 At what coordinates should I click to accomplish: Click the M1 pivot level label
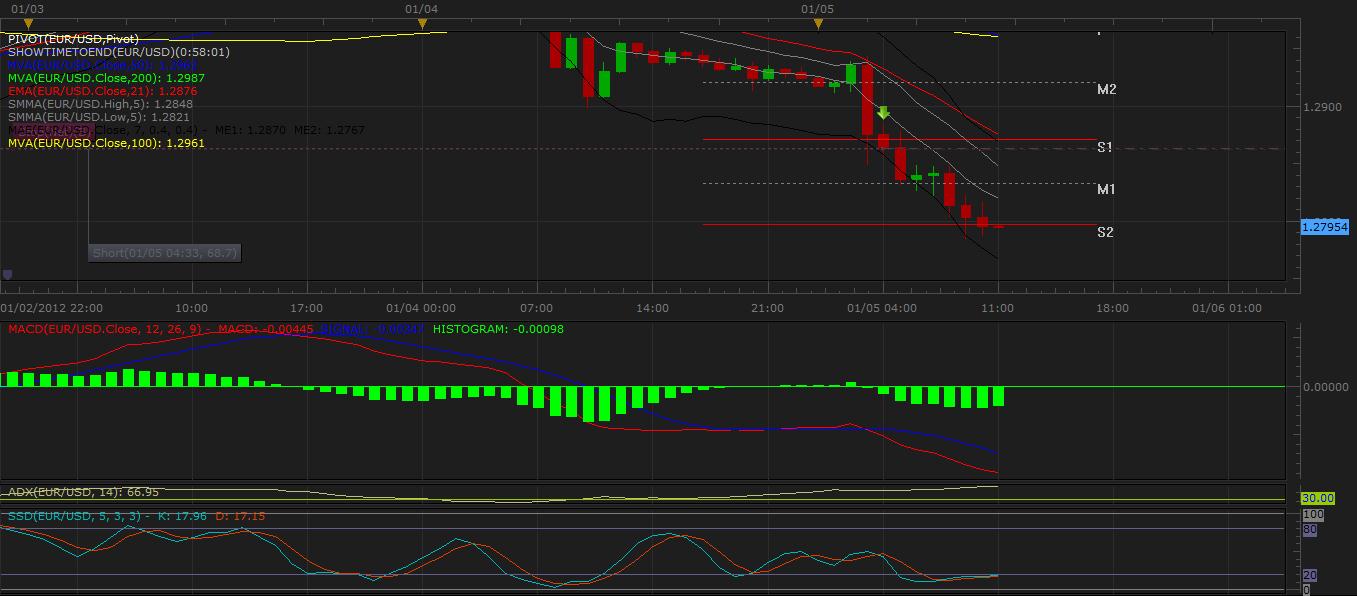pyautogui.click(x=1106, y=189)
